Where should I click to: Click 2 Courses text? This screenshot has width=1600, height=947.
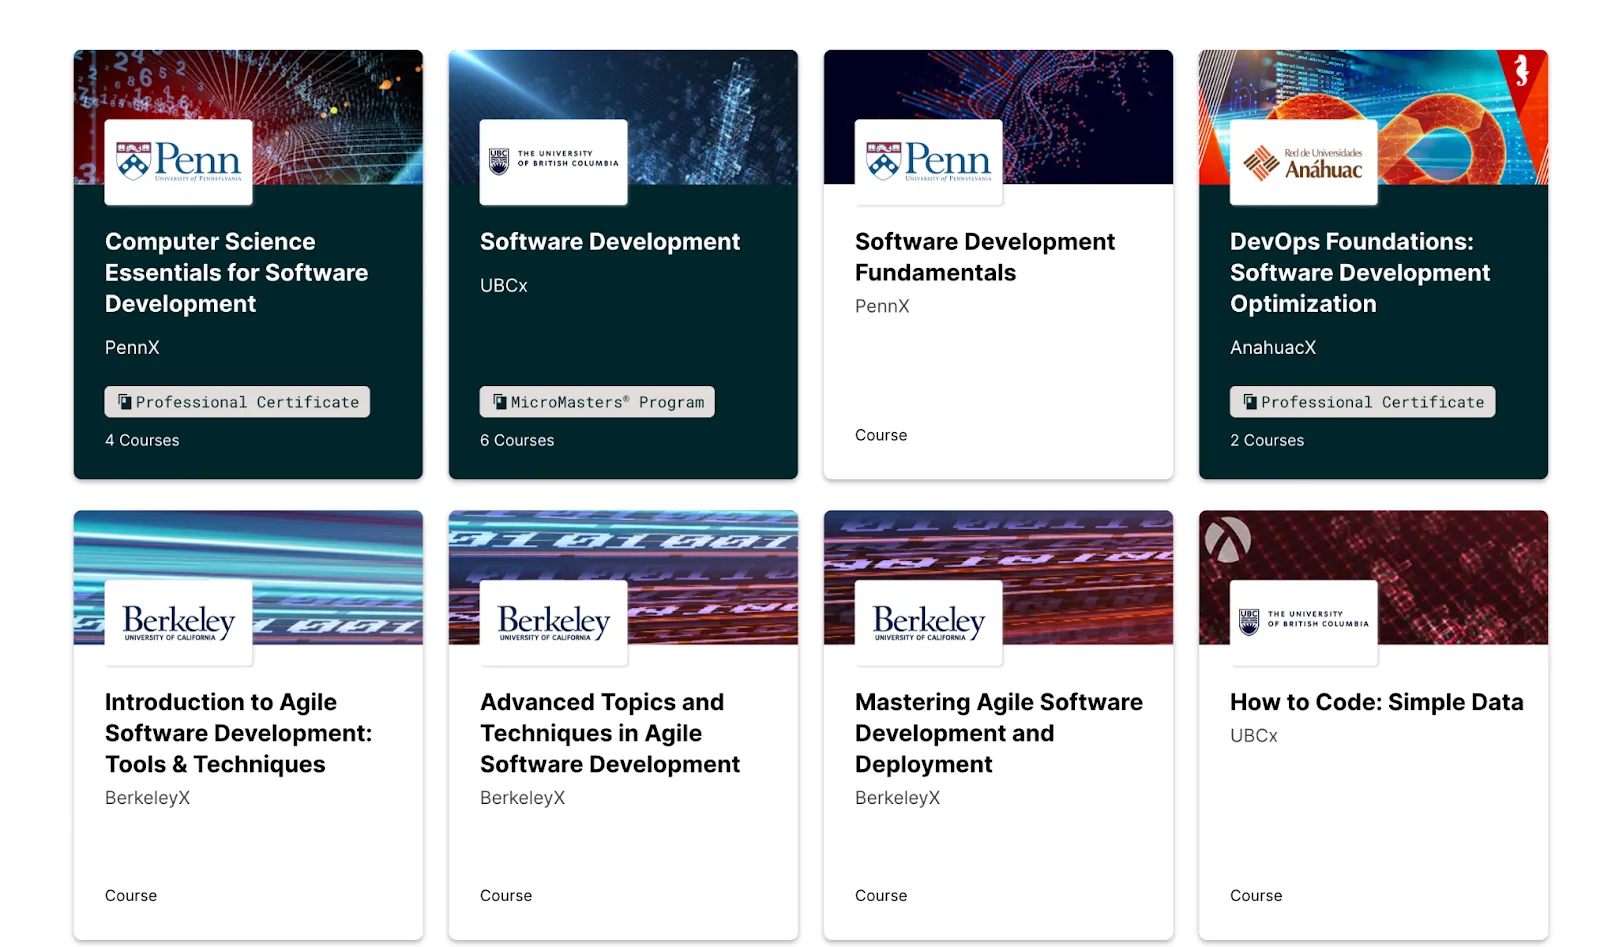(x=1267, y=441)
